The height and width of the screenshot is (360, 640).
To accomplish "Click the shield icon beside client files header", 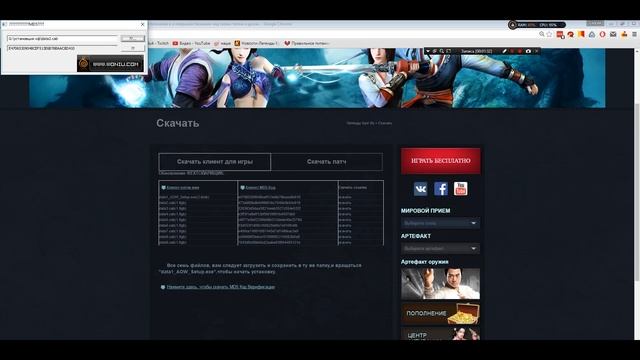I will coord(164,188).
